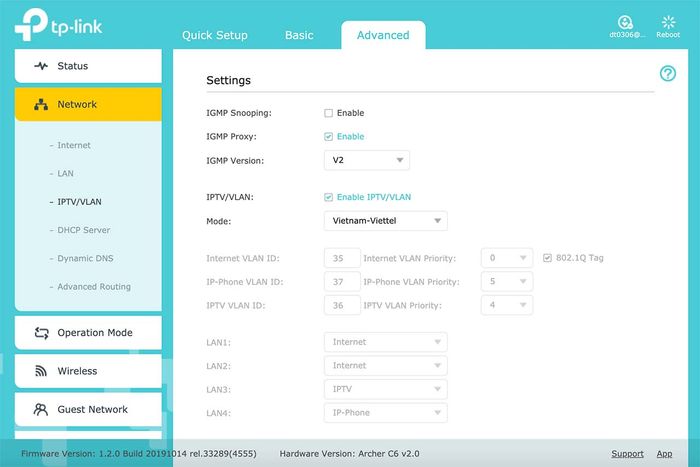
Task: Select the Advanced tab
Action: tap(383, 35)
